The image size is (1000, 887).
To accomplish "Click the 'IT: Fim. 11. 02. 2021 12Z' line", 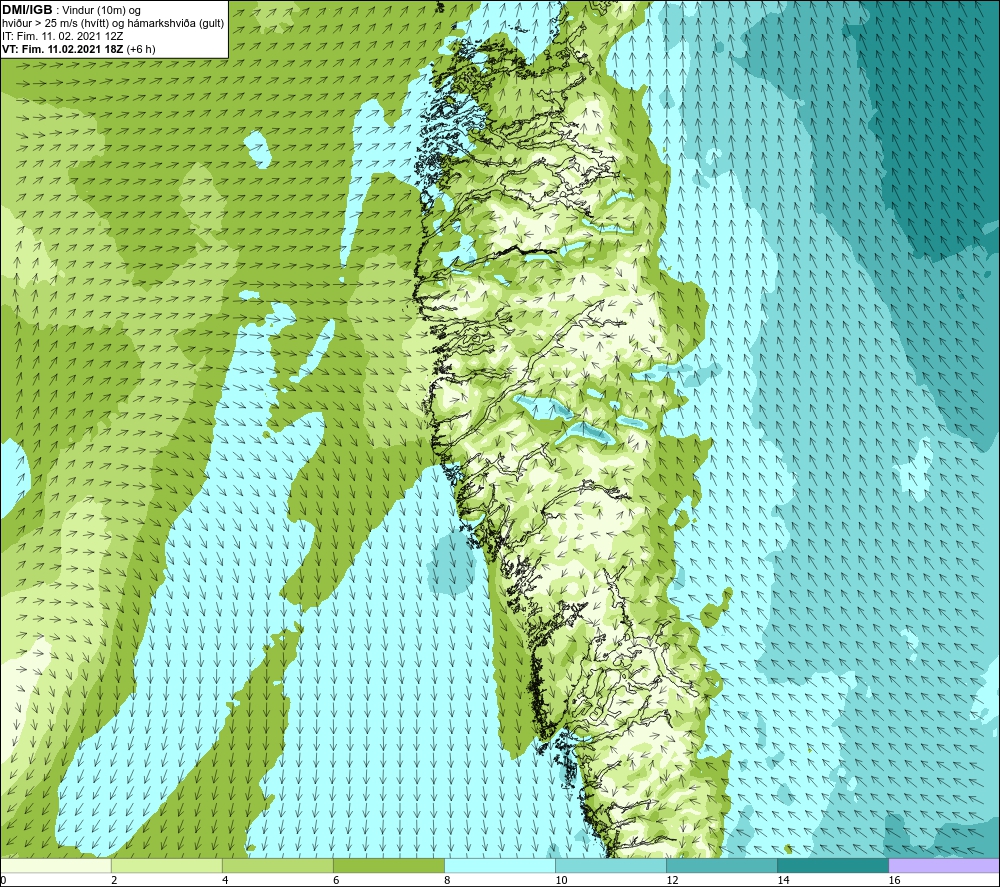I will tap(62, 36).
